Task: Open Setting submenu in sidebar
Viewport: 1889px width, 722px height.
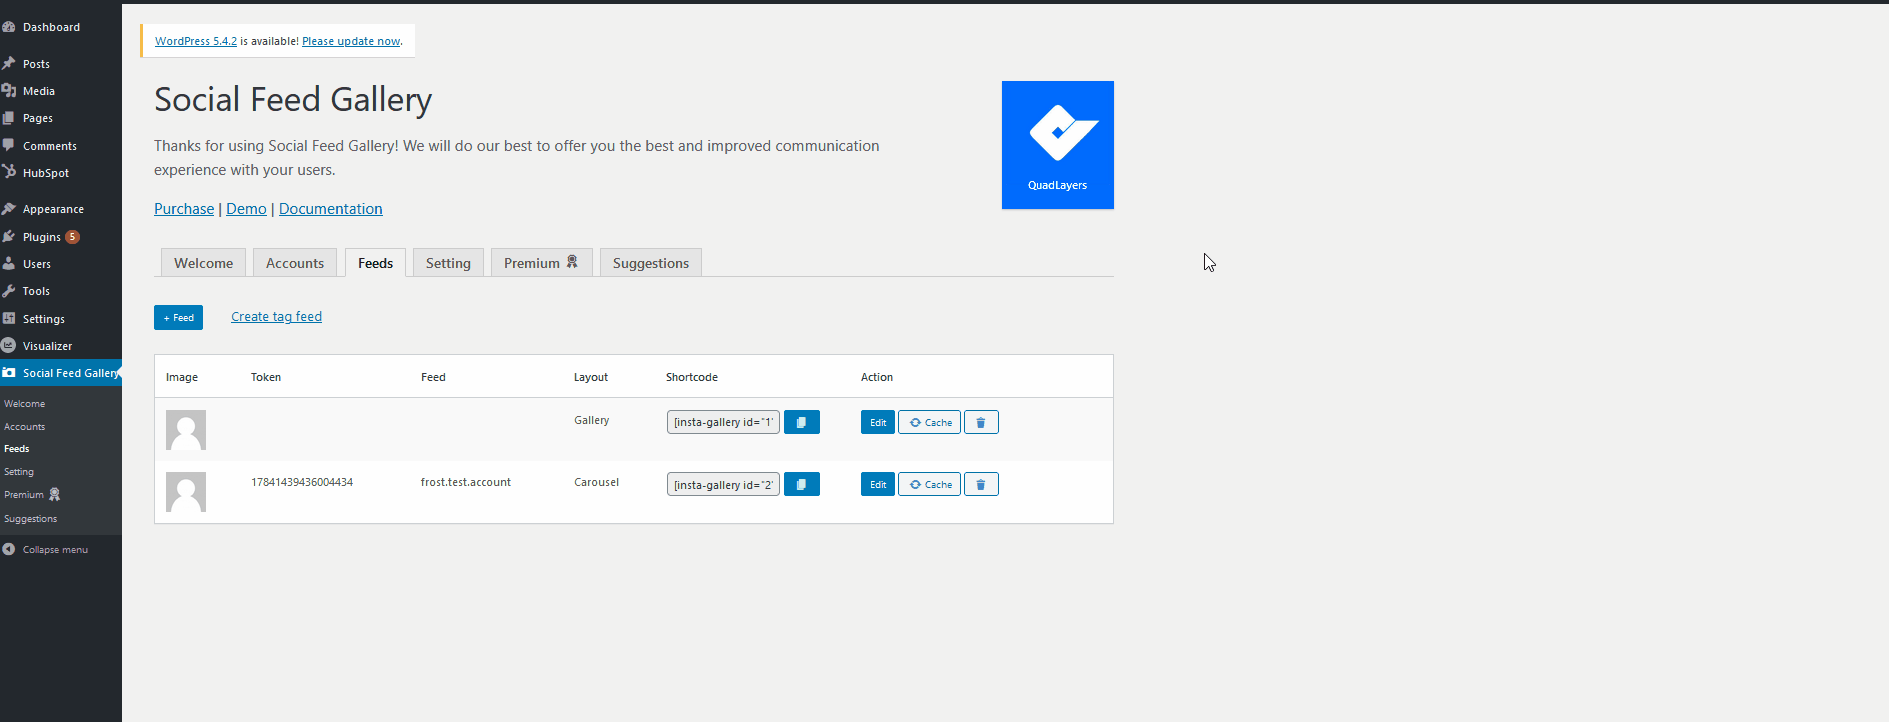Action: [19, 472]
